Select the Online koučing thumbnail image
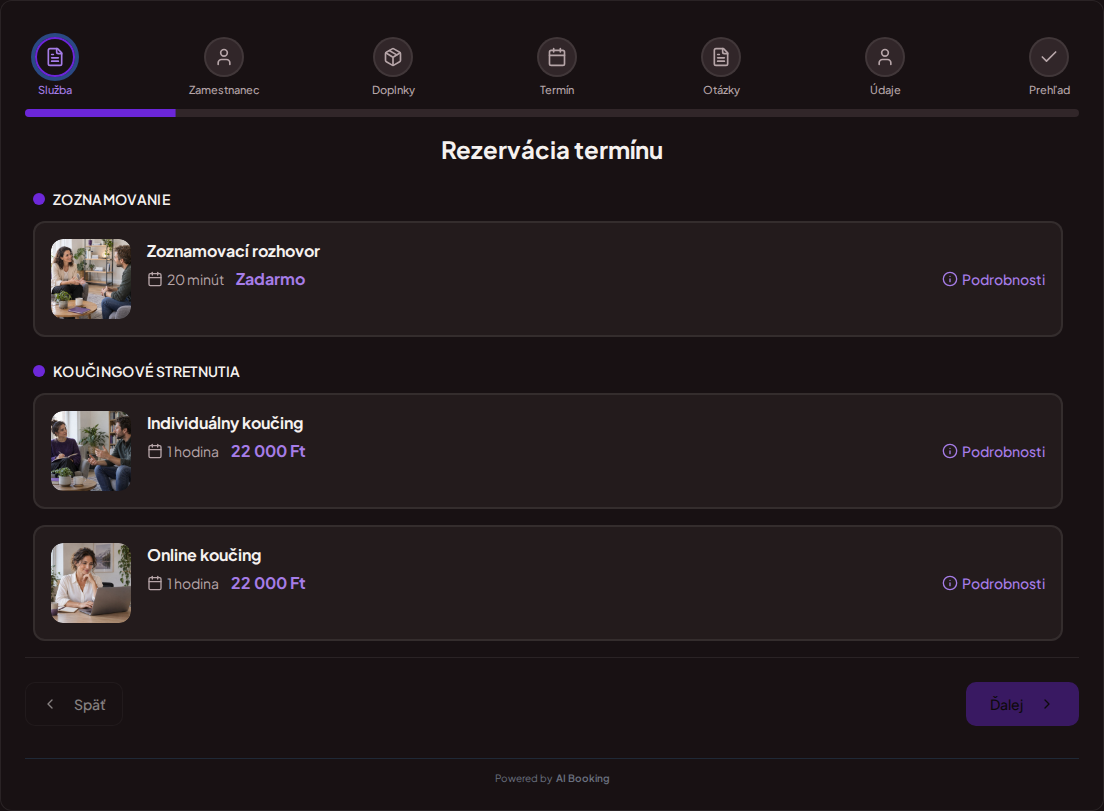Viewport: 1104px width, 811px height. pyautogui.click(x=91, y=583)
